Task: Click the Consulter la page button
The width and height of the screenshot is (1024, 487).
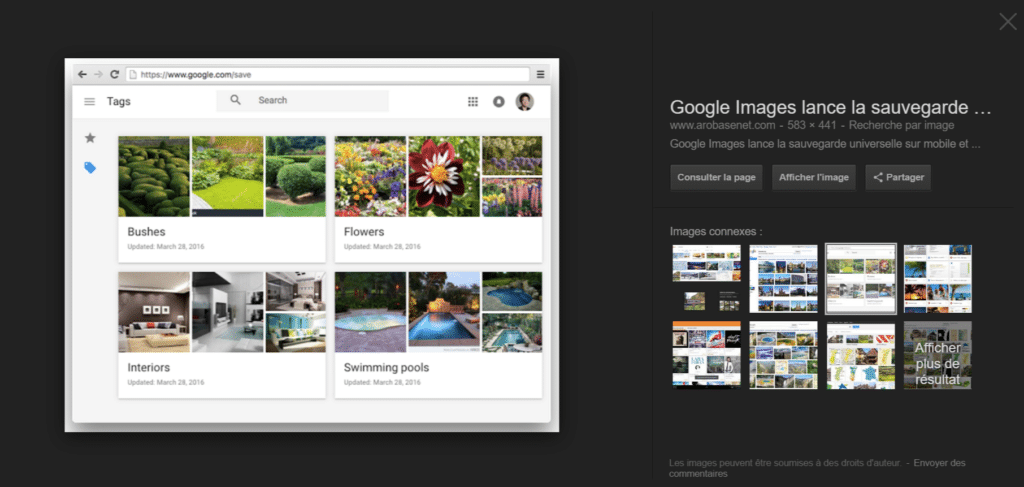Action: (717, 178)
